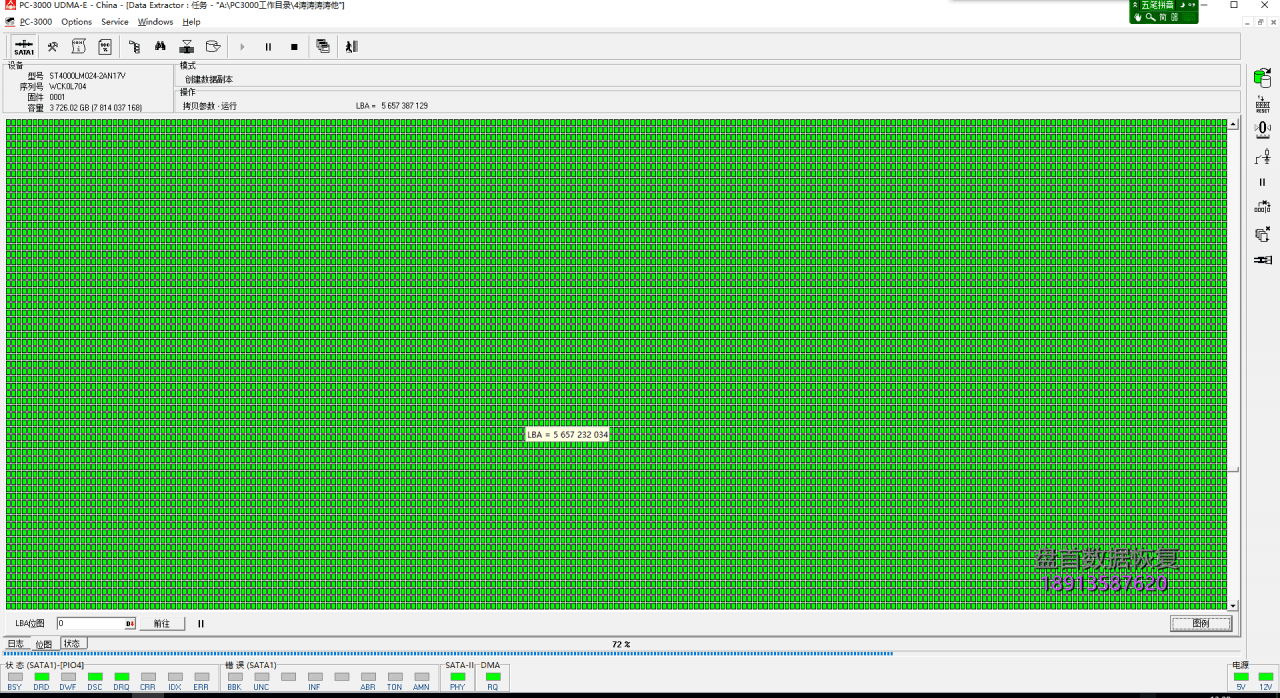The width and height of the screenshot is (1280, 698).
Task: Click the binoculars search icon
Action: pos(160,46)
